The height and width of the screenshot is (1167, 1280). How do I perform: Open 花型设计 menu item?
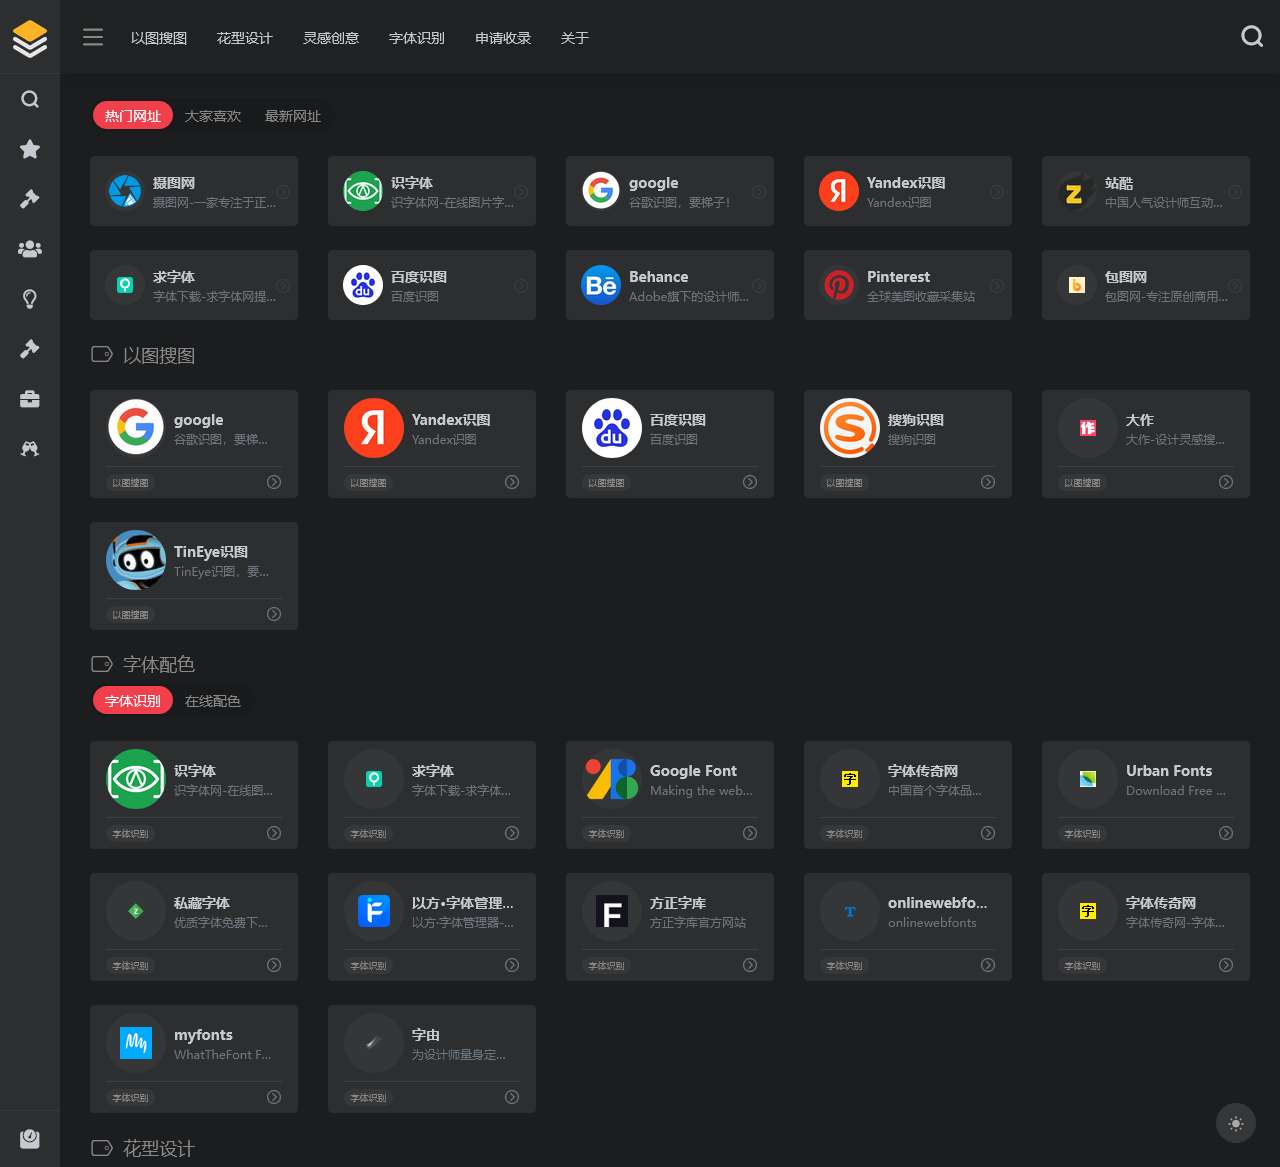[245, 38]
